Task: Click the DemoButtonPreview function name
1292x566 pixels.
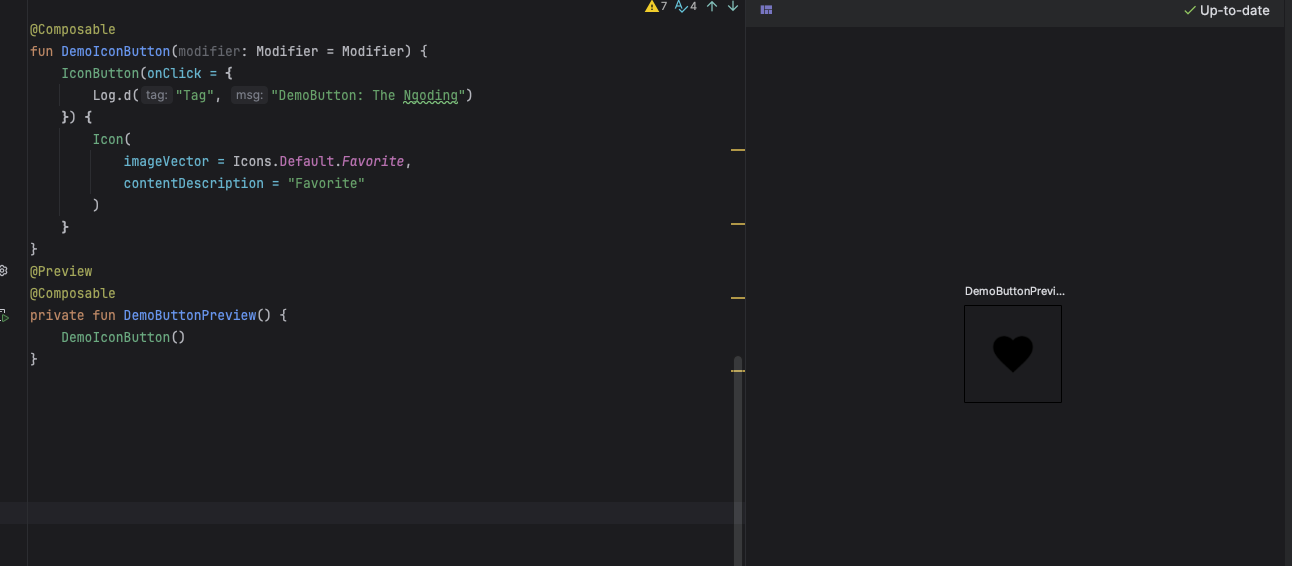Action: click(x=190, y=315)
